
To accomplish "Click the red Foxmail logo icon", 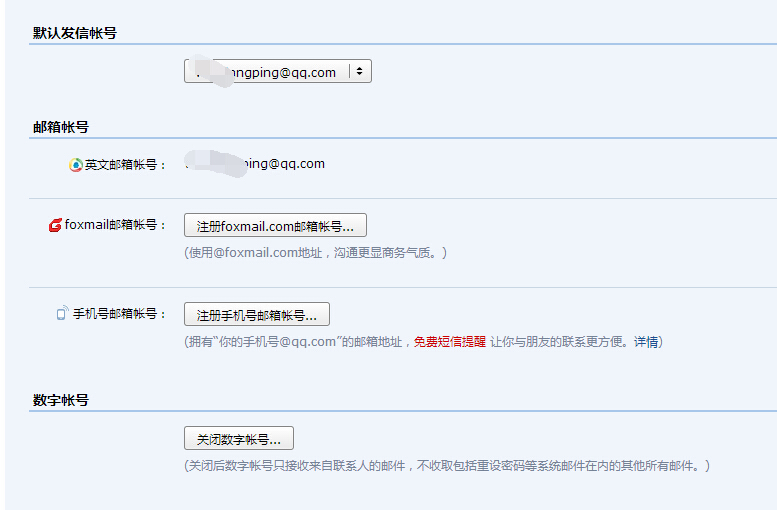I will tap(55, 225).
